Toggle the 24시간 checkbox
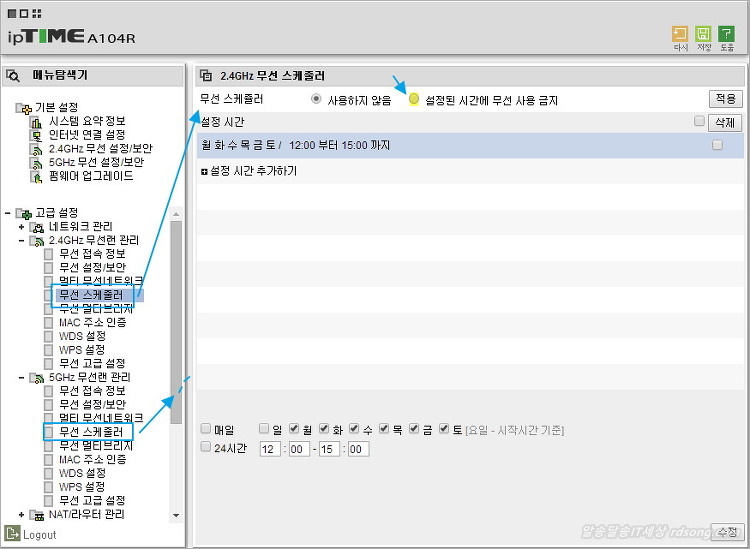750x549 pixels. coord(206,448)
